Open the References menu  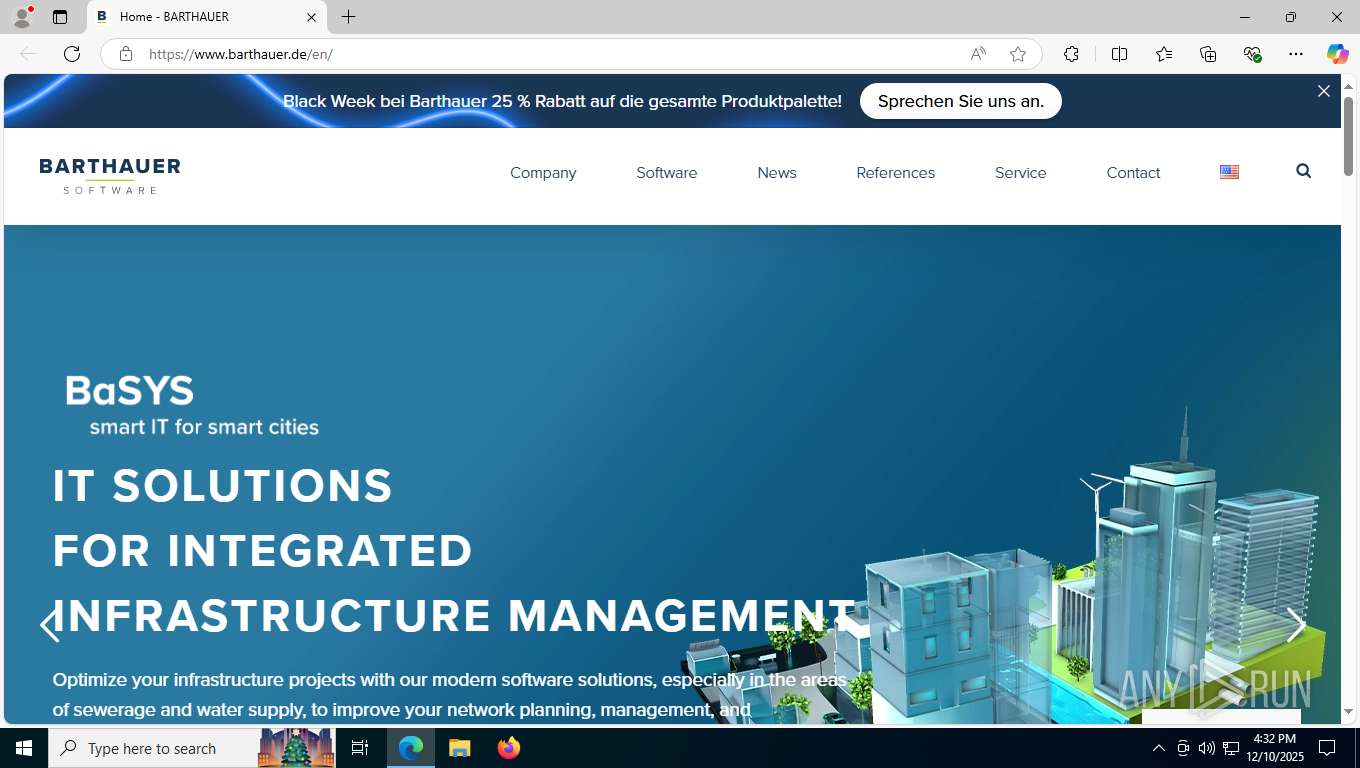tap(895, 173)
